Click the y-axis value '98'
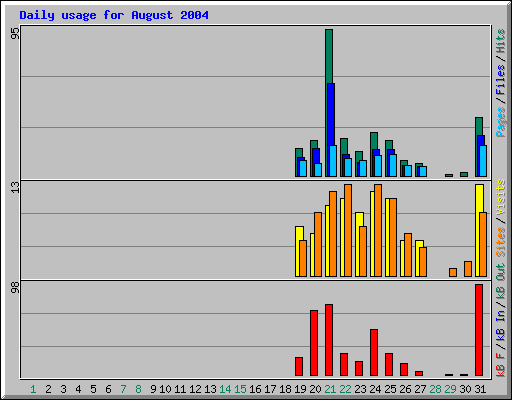Viewport: 512px width, 400px height. pyautogui.click(x=15, y=287)
